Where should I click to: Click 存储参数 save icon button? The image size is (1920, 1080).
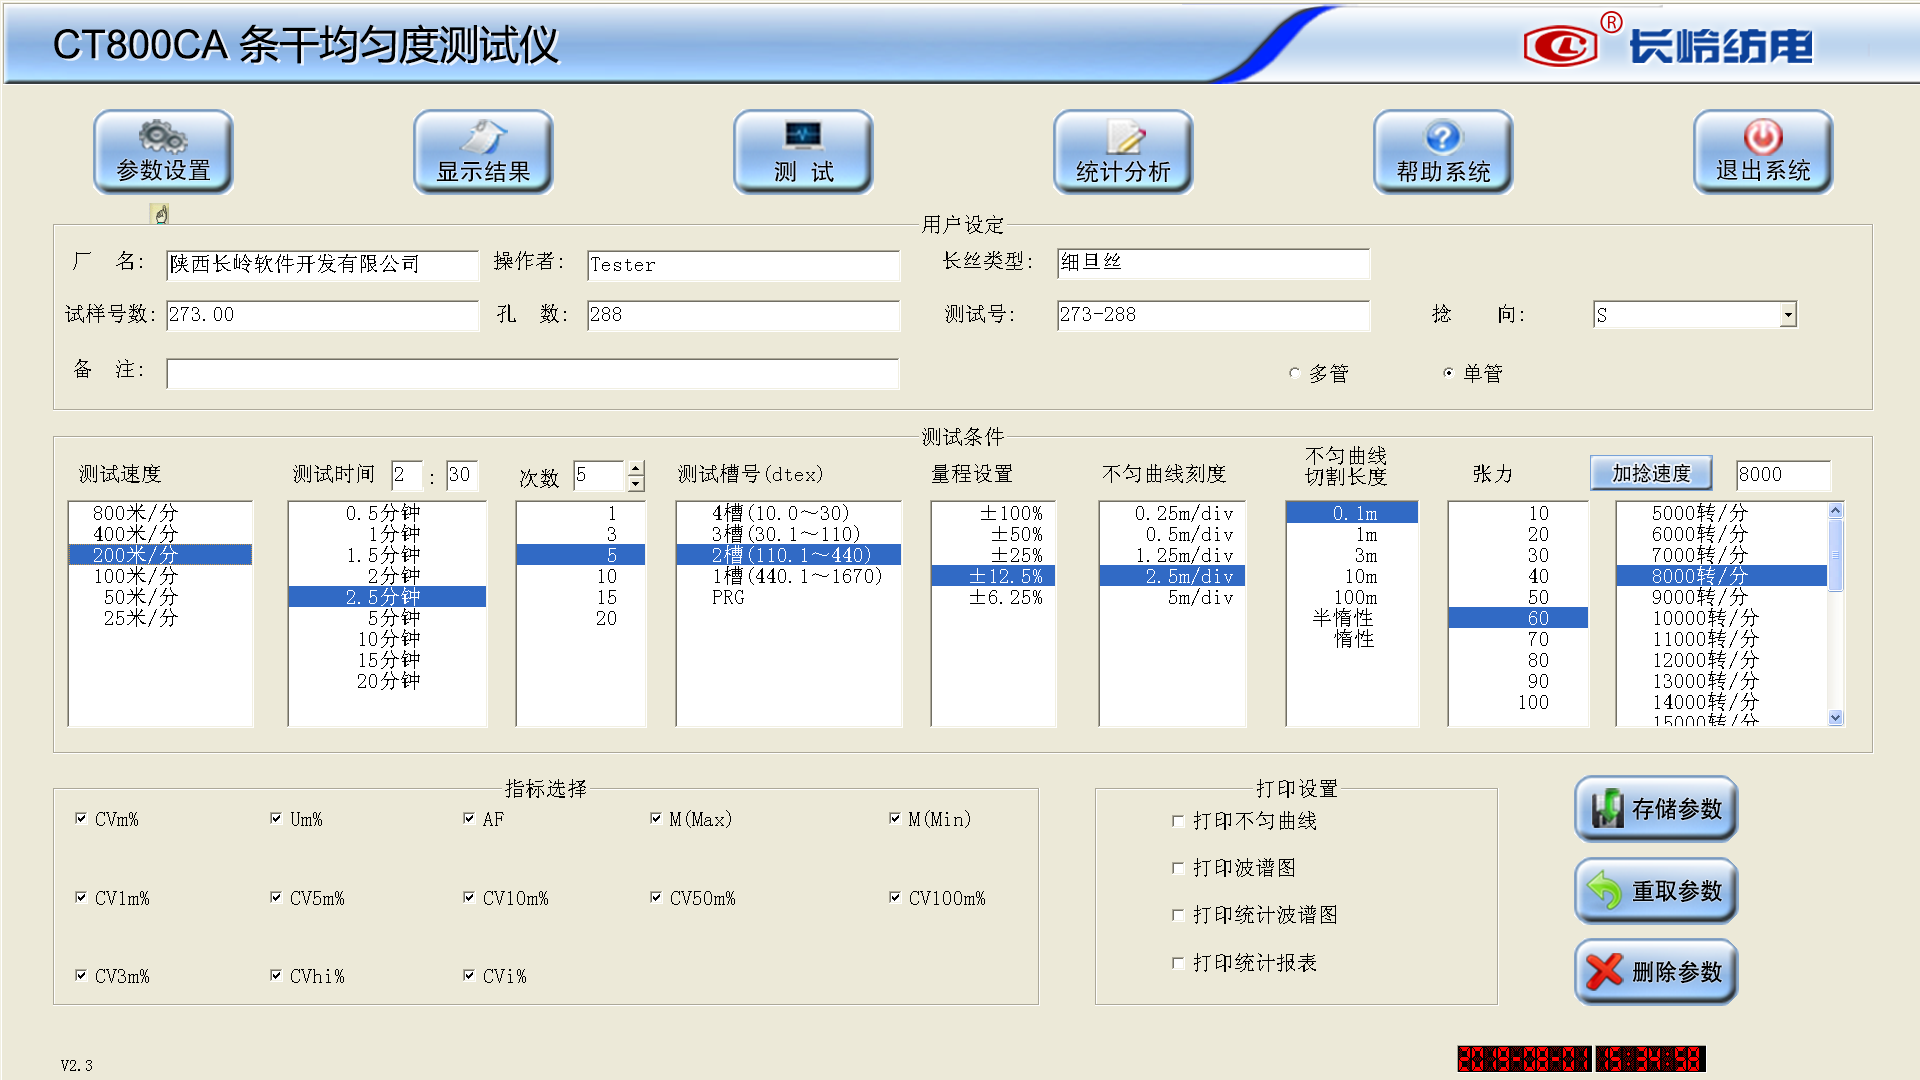click(1656, 809)
